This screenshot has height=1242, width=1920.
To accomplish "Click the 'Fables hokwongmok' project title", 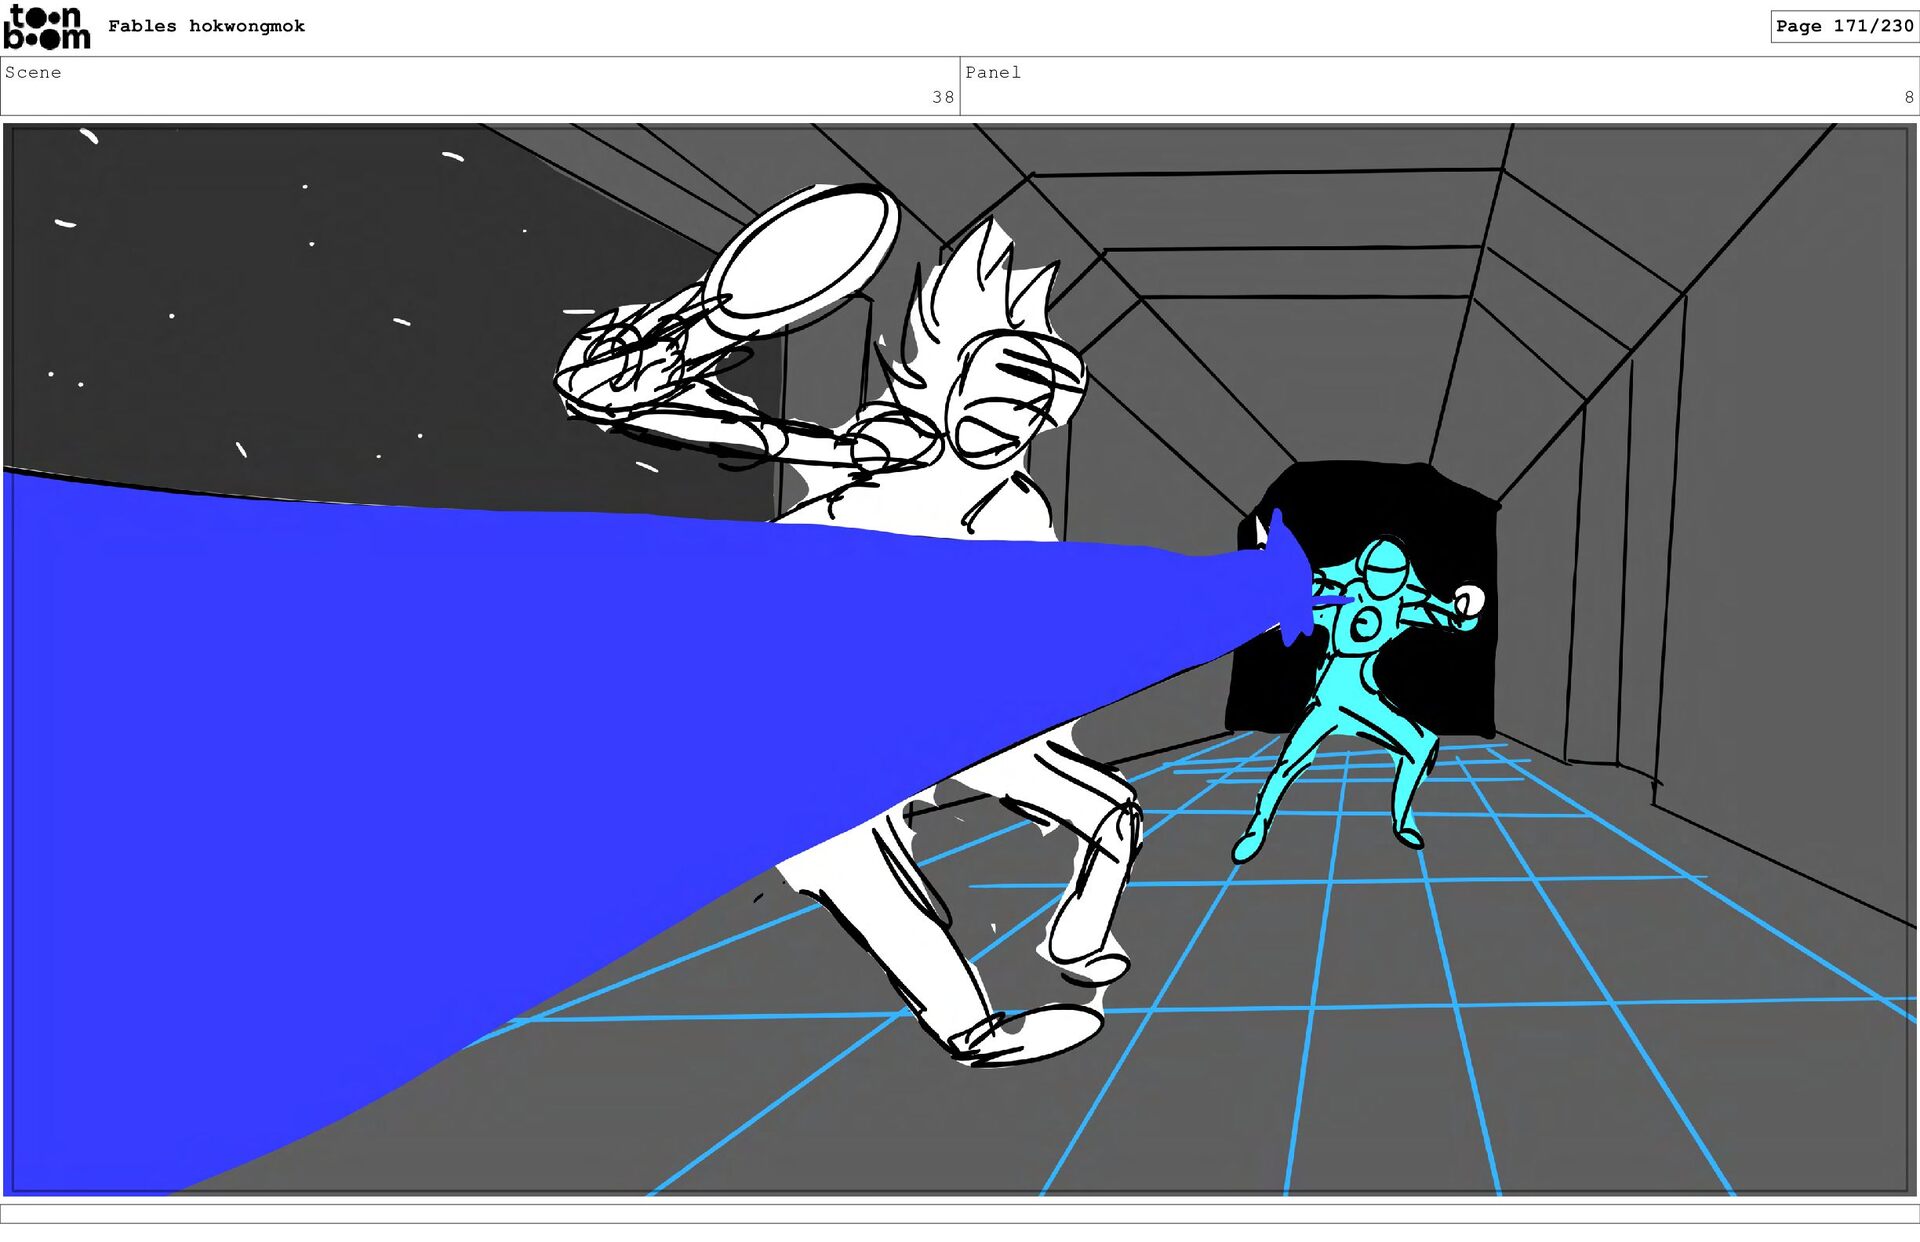I will point(206,27).
